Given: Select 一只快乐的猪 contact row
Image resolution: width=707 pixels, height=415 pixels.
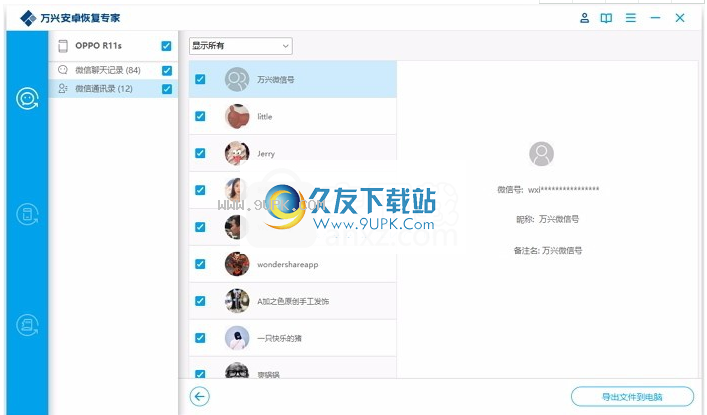Looking at the screenshot, I should coord(293,338).
